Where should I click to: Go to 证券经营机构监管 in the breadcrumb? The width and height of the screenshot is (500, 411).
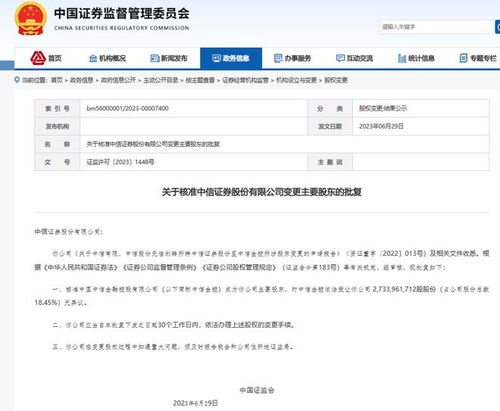click(245, 80)
